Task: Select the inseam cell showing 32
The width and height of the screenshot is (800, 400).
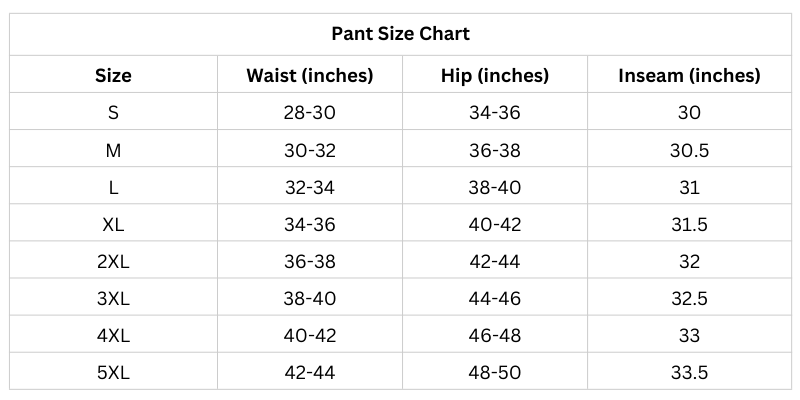Action: pyautogui.click(x=689, y=262)
